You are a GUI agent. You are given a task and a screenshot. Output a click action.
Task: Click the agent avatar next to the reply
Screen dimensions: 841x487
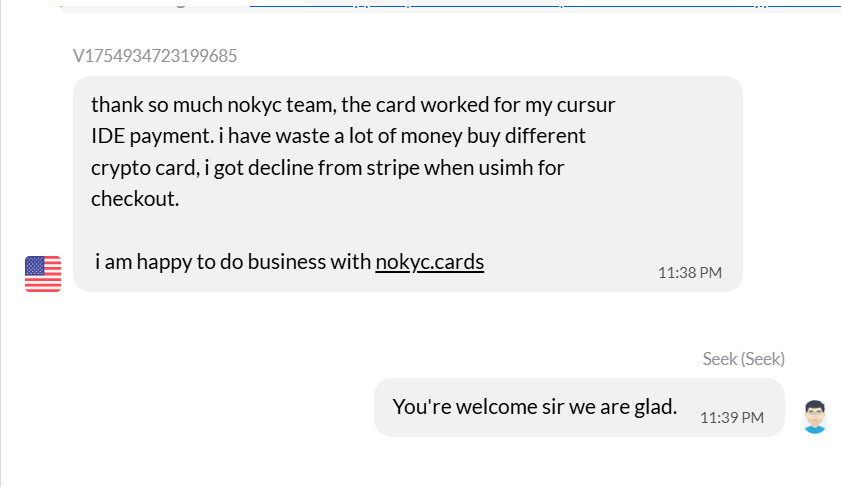click(815, 416)
